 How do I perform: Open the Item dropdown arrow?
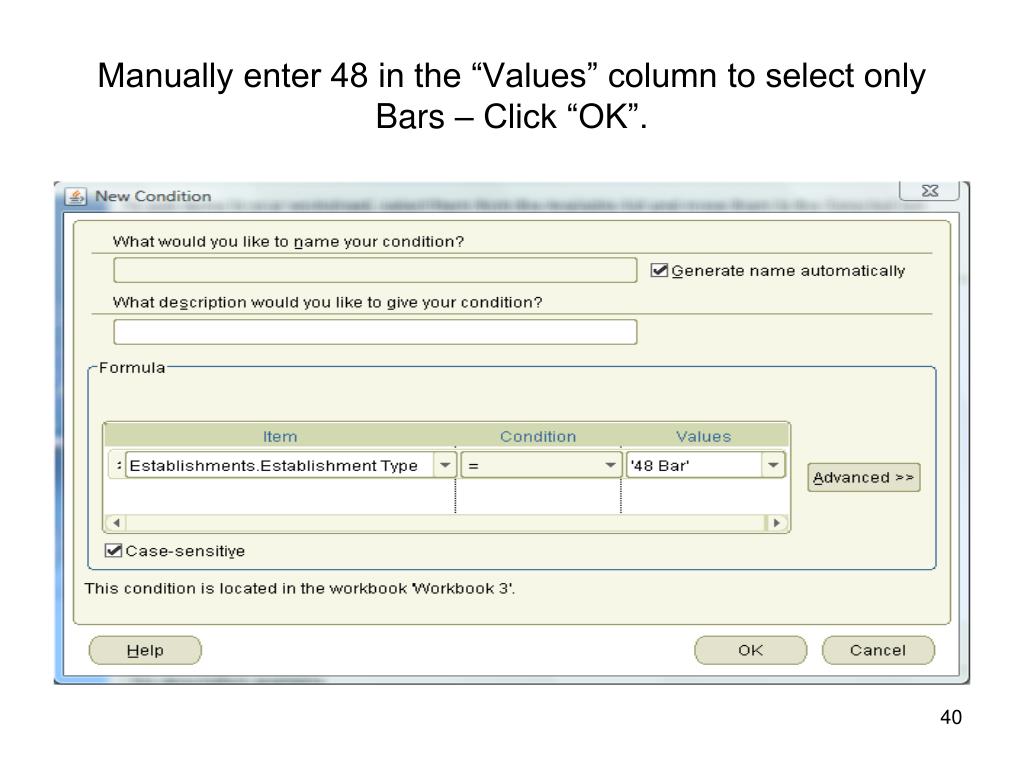(x=445, y=465)
